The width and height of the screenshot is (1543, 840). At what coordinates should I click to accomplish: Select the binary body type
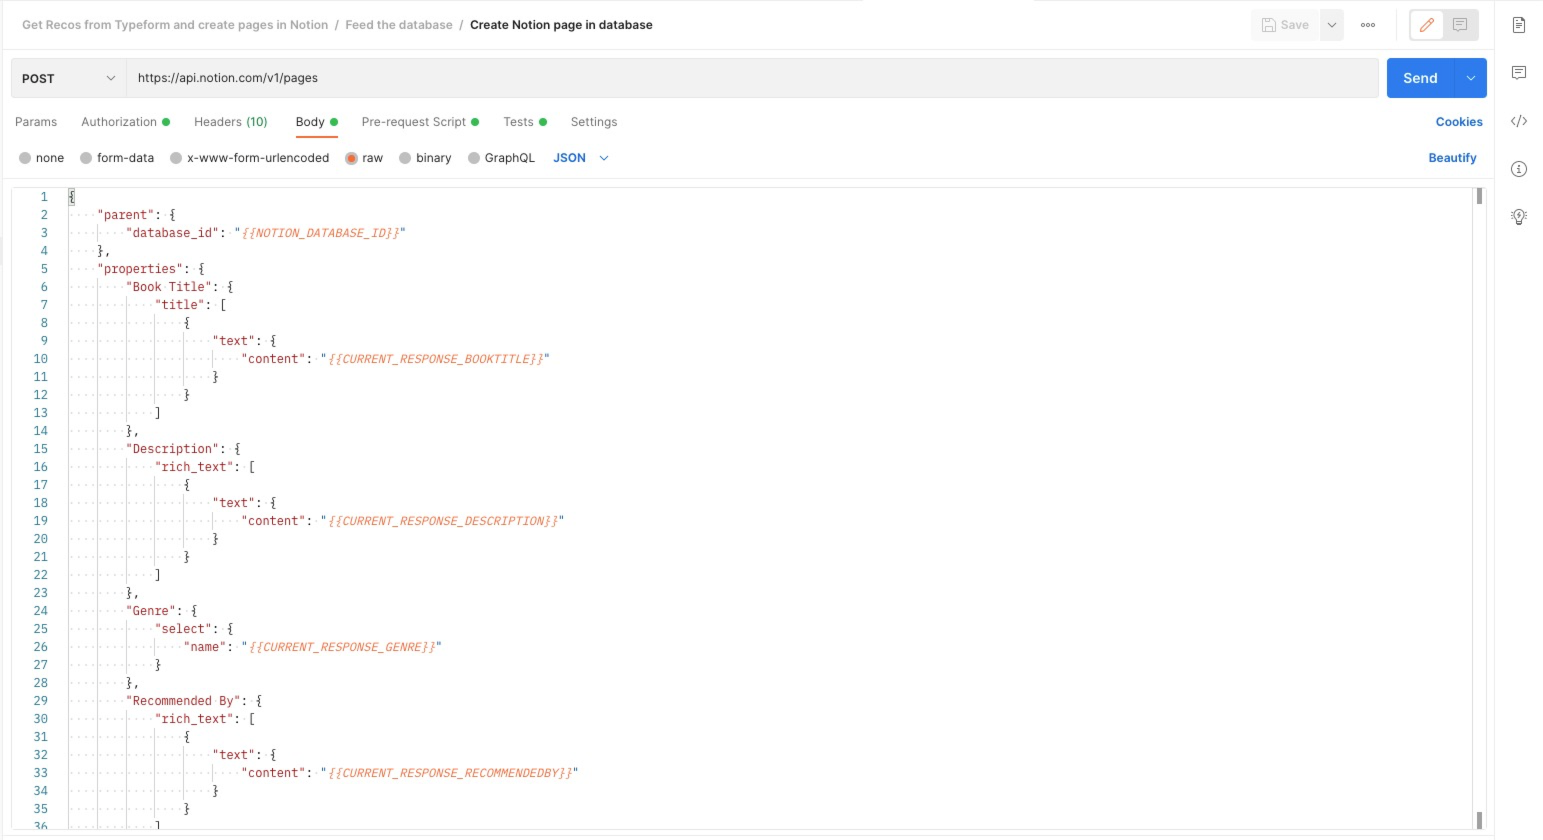click(425, 158)
